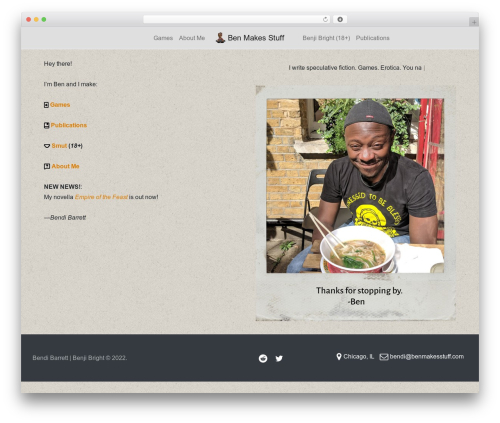Image resolution: width=500 pixels, height=423 pixels.
Task: Click the footer copyright text Bendi Barrett | Benji Bright
Action: tap(80, 358)
